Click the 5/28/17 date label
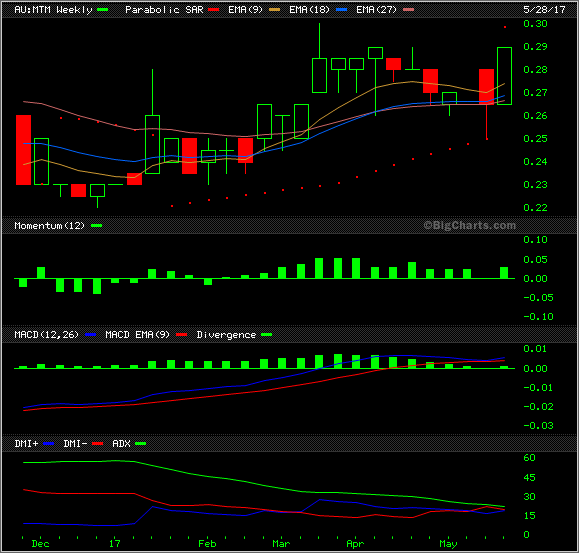The height and width of the screenshot is (553, 579). pyautogui.click(x=544, y=10)
